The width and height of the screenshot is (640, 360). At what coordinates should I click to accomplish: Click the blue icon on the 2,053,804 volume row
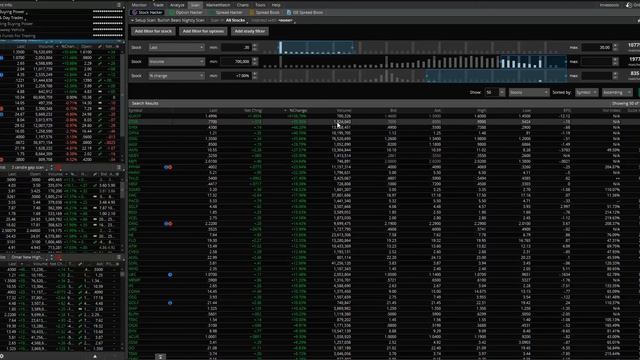[2, 58]
